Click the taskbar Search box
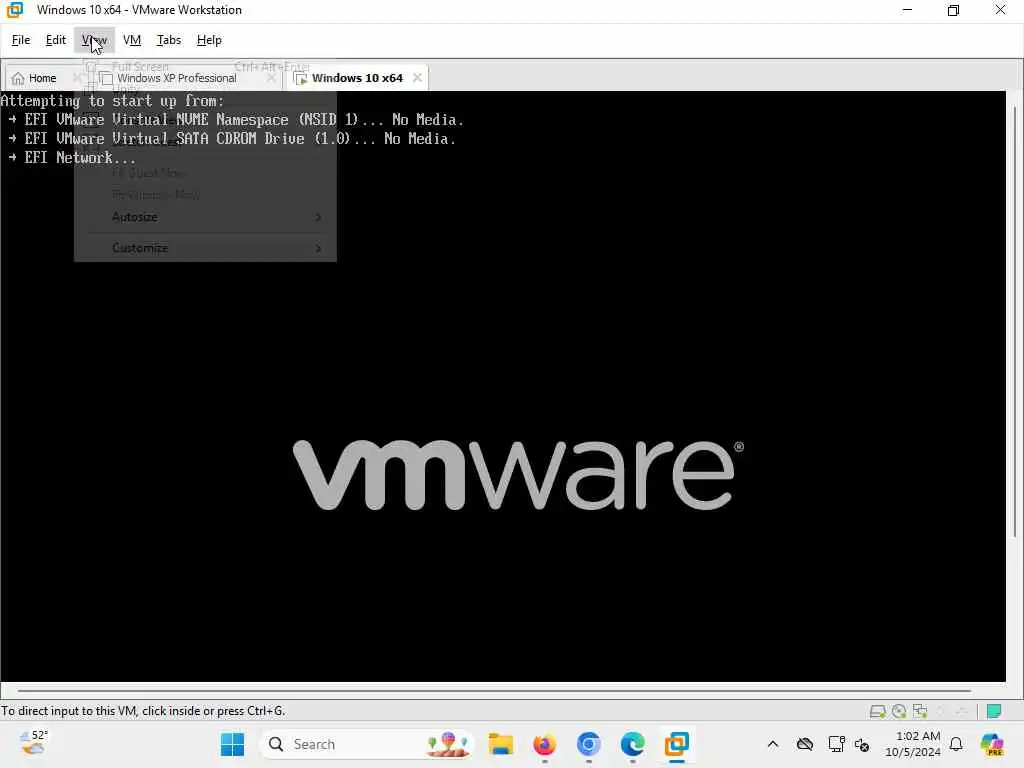This screenshot has width=1024, height=768. click(367, 744)
